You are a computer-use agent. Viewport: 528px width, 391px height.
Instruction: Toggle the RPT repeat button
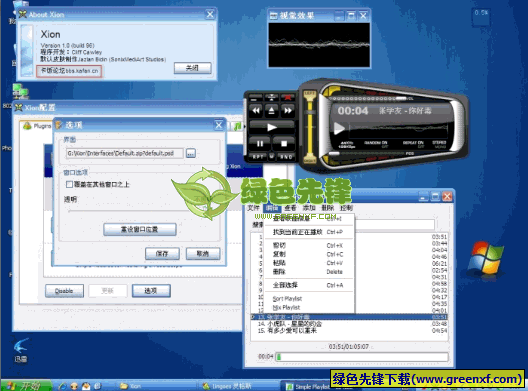click(258, 157)
